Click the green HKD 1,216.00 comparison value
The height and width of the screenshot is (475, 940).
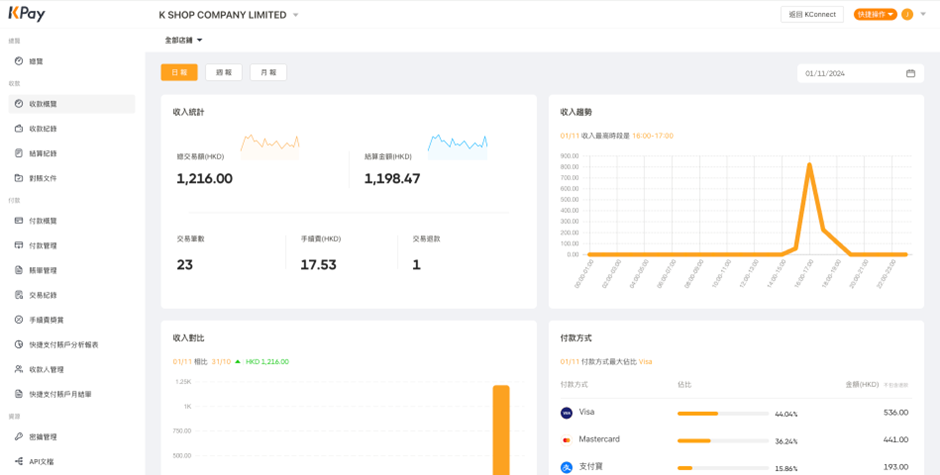click(x=267, y=362)
